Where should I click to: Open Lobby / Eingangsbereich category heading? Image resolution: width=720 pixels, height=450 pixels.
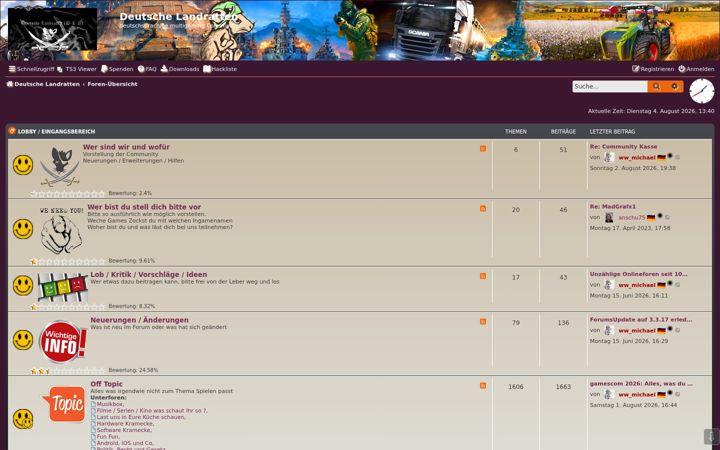56,132
